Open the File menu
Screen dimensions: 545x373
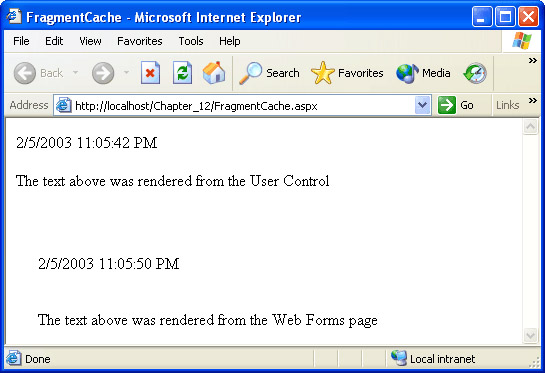pos(21,41)
